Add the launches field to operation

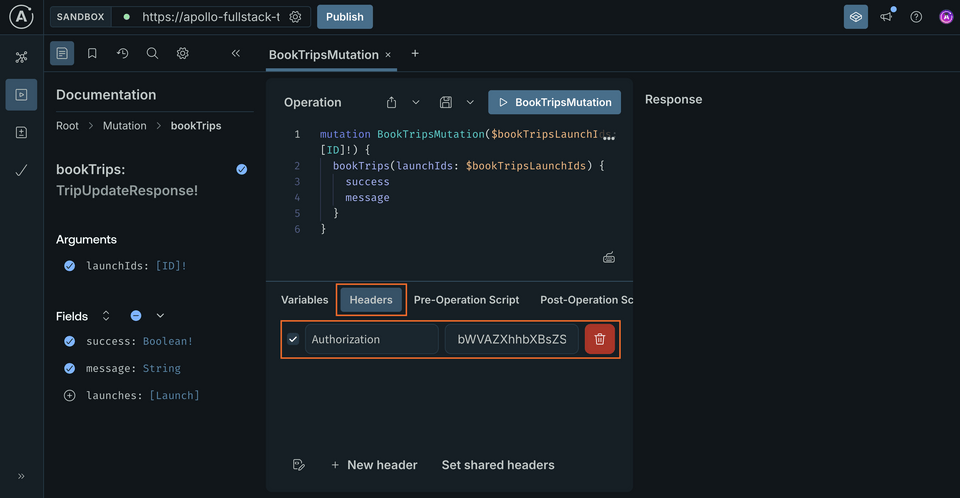point(70,395)
